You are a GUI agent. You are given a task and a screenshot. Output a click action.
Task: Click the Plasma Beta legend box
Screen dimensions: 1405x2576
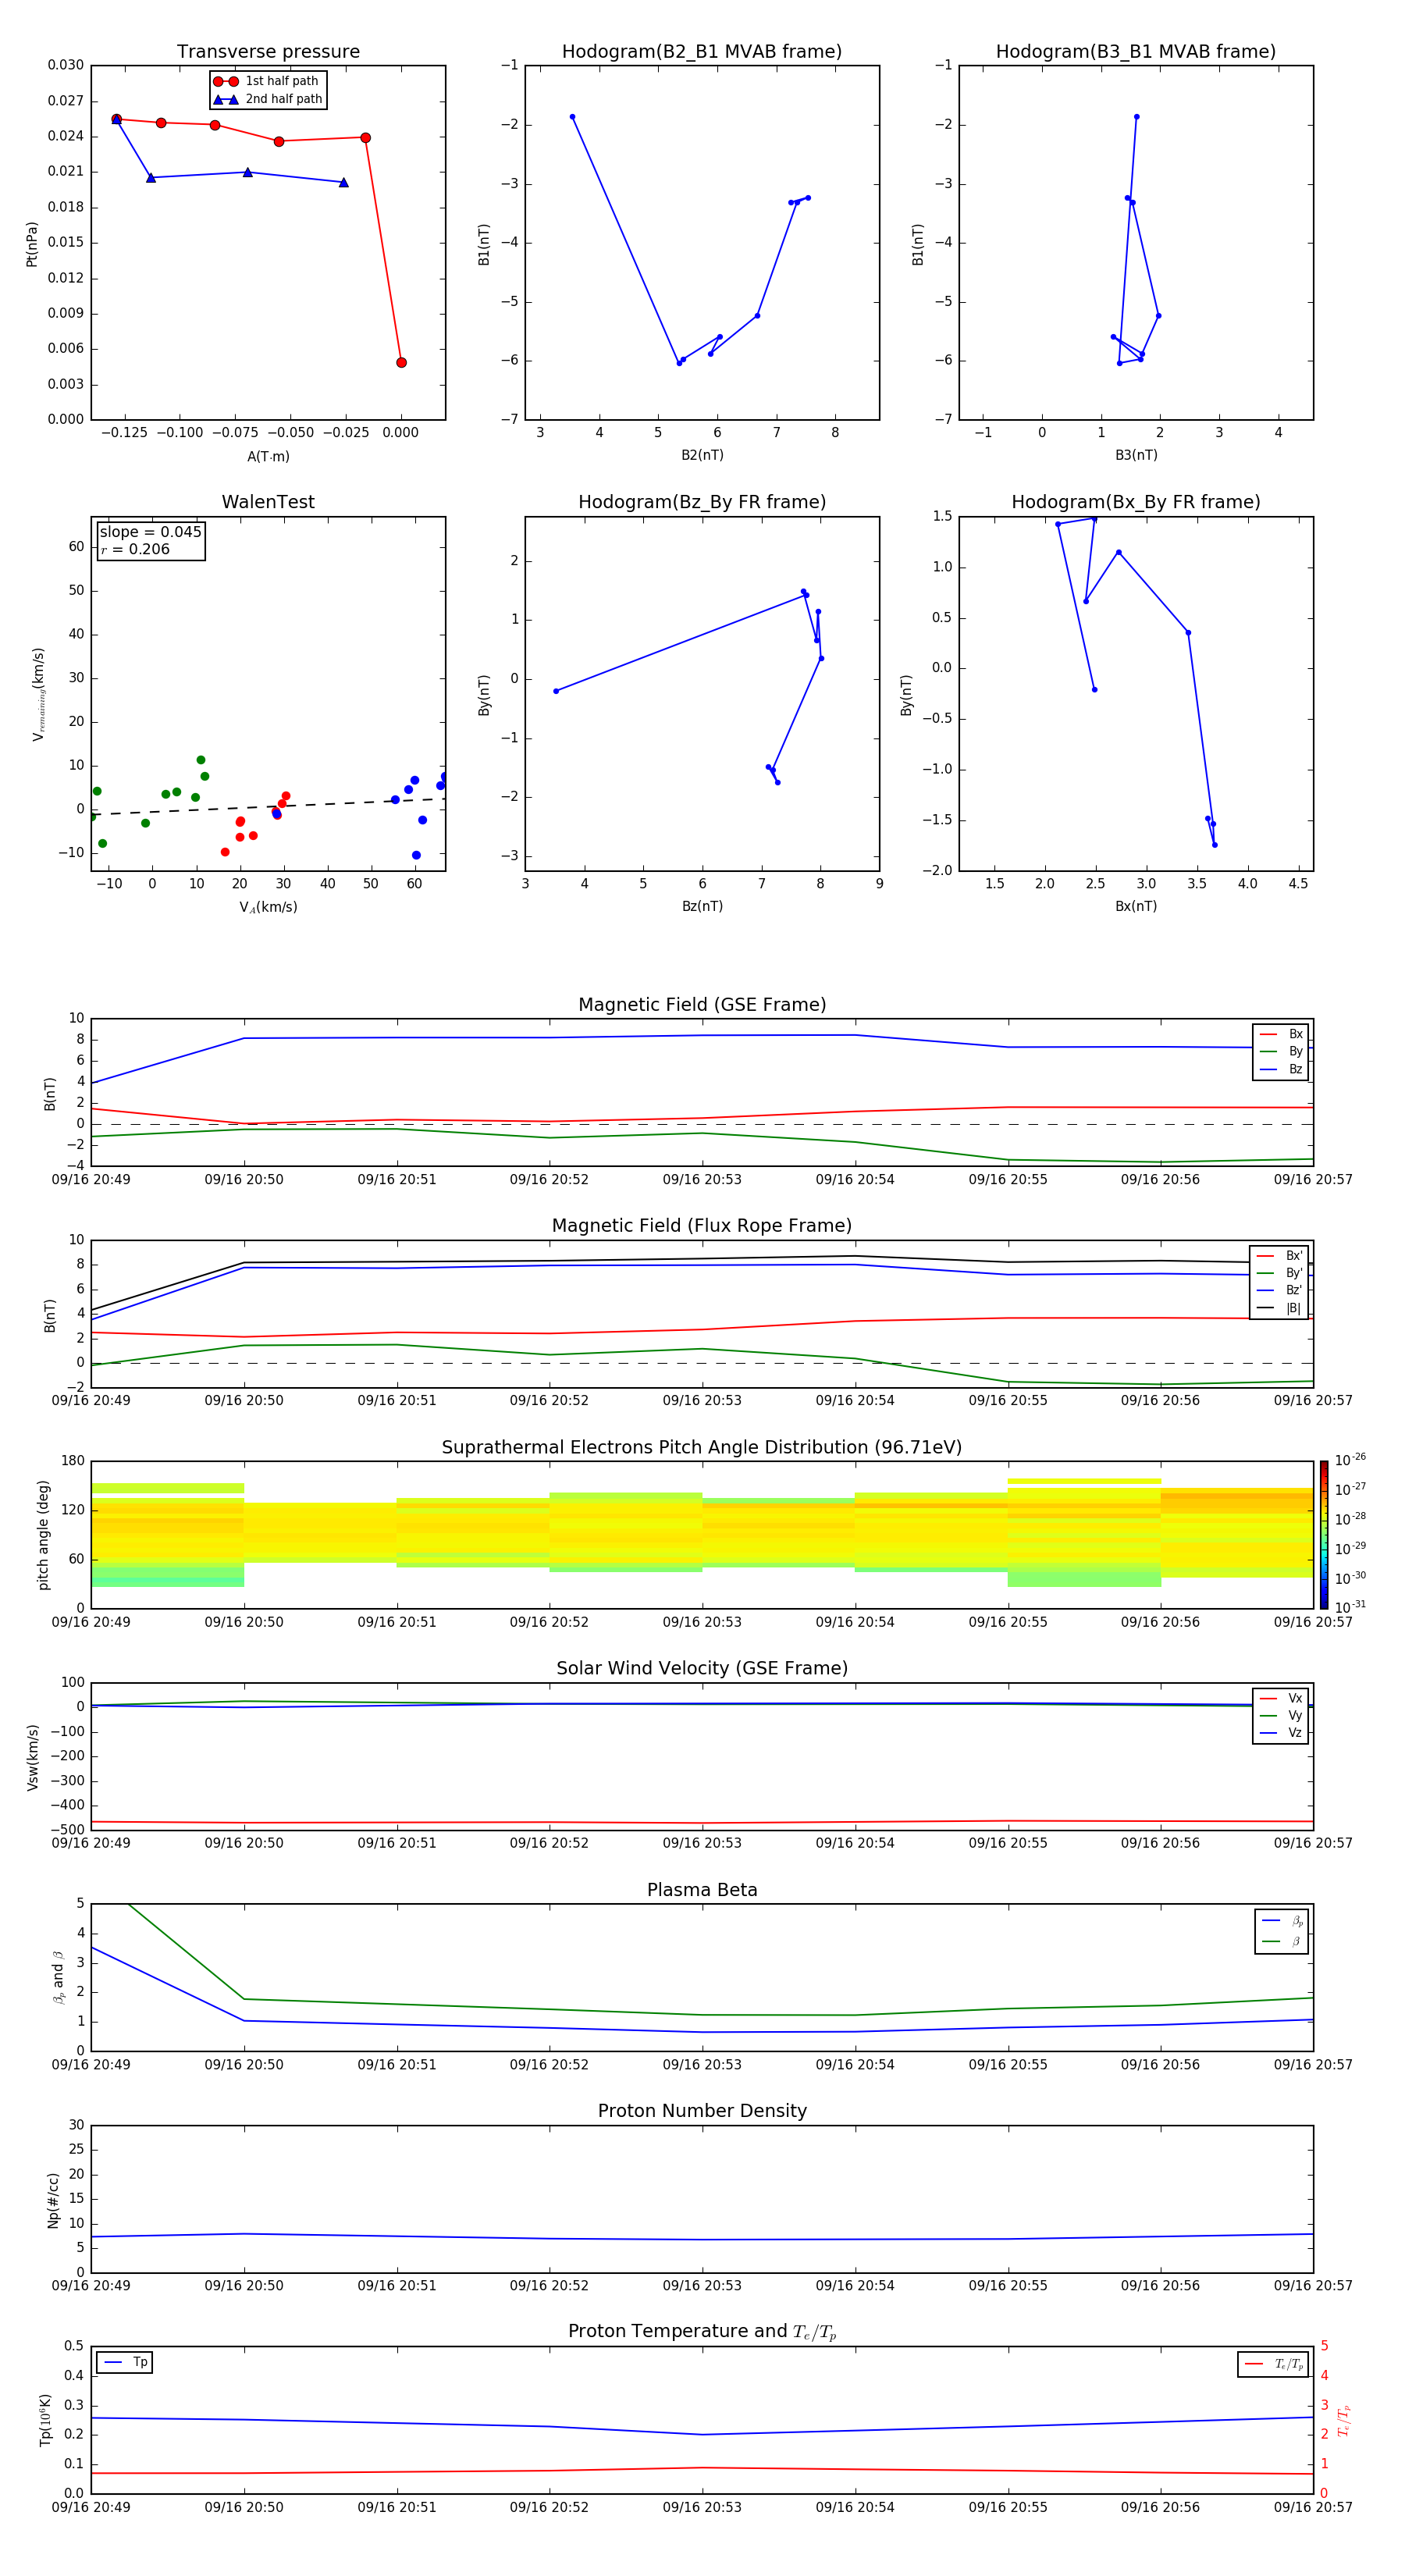1282,1932
